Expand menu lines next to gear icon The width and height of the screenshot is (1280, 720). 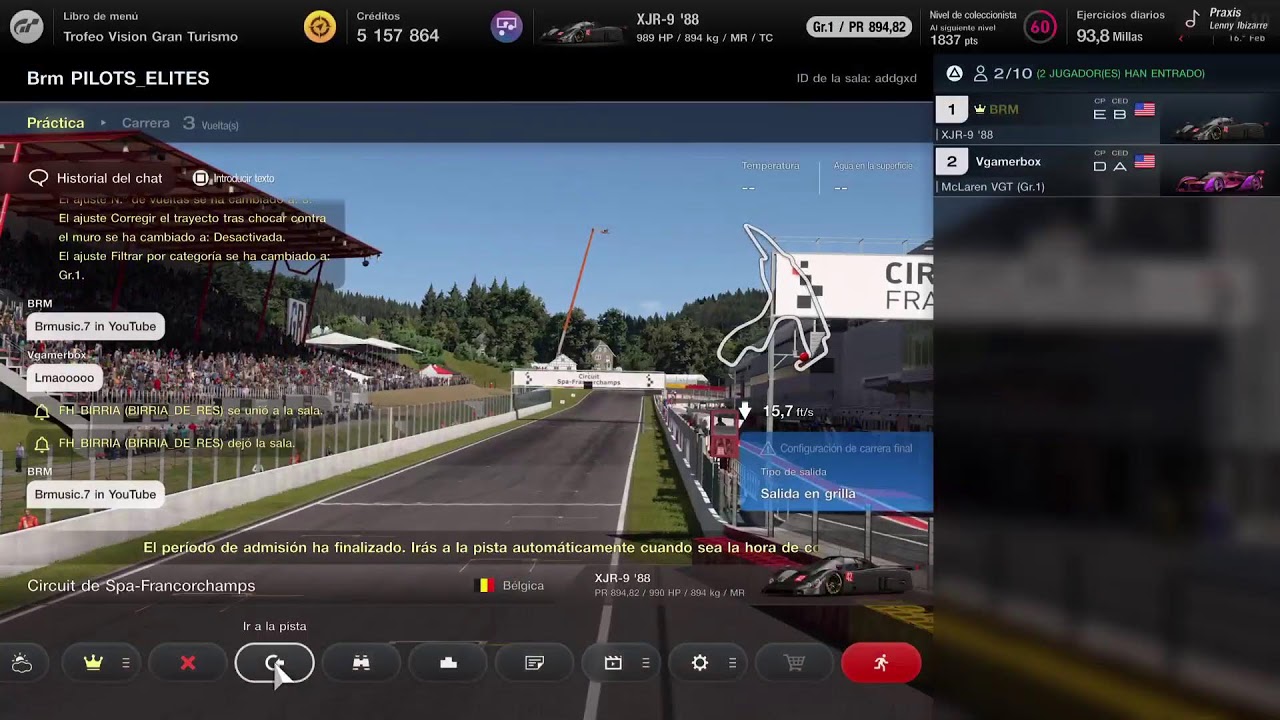[x=733, y=663]
